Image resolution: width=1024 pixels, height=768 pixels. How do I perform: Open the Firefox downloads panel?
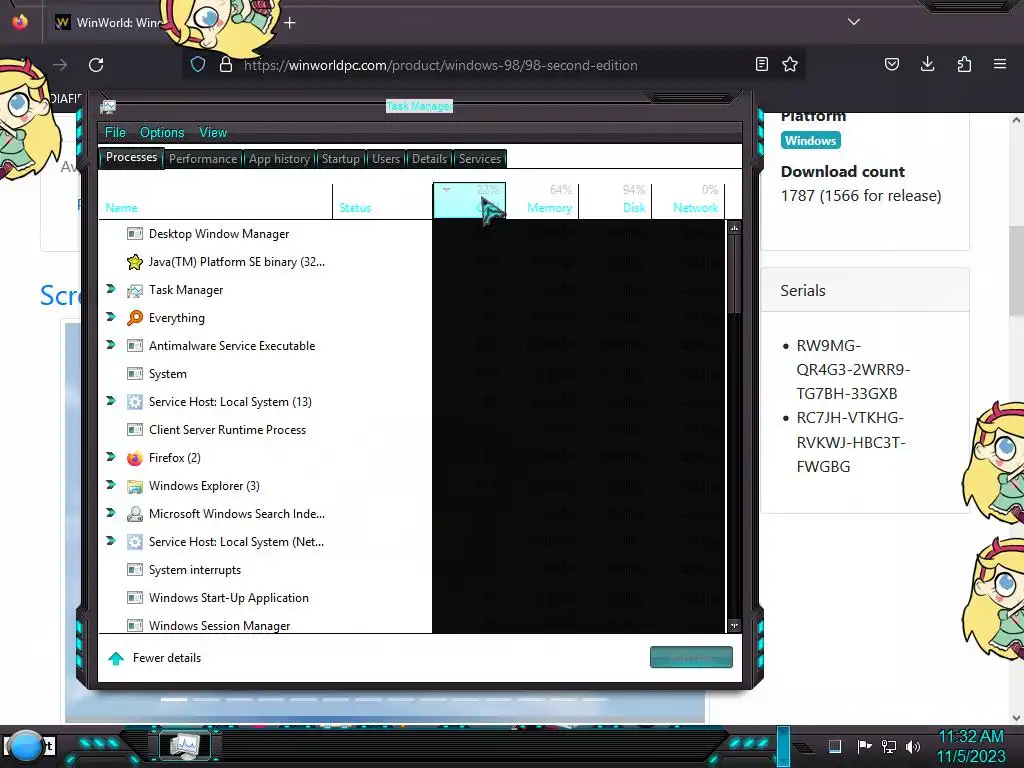927,65
